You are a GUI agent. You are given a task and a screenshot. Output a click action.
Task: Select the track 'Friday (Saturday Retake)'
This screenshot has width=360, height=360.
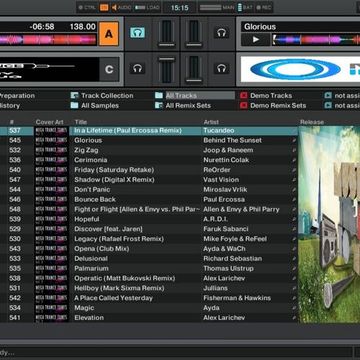coord(114,170)
